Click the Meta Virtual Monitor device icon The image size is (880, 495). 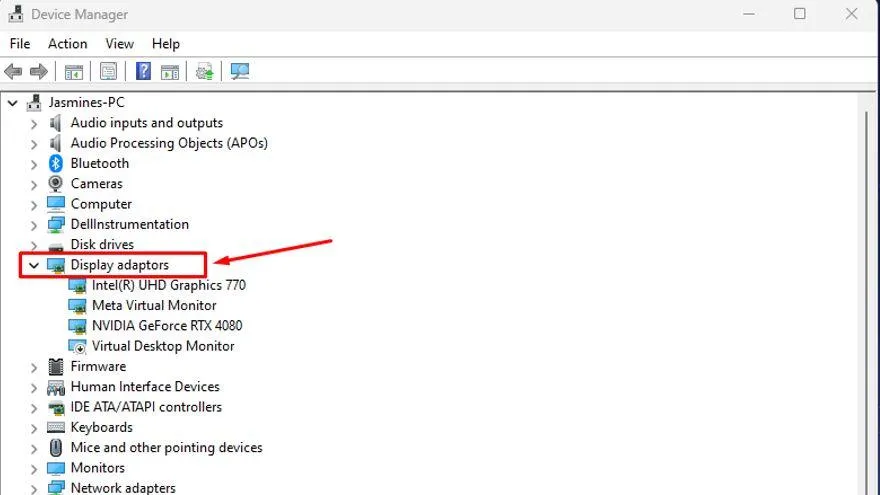pyautogui.click(x=77, y=306)
